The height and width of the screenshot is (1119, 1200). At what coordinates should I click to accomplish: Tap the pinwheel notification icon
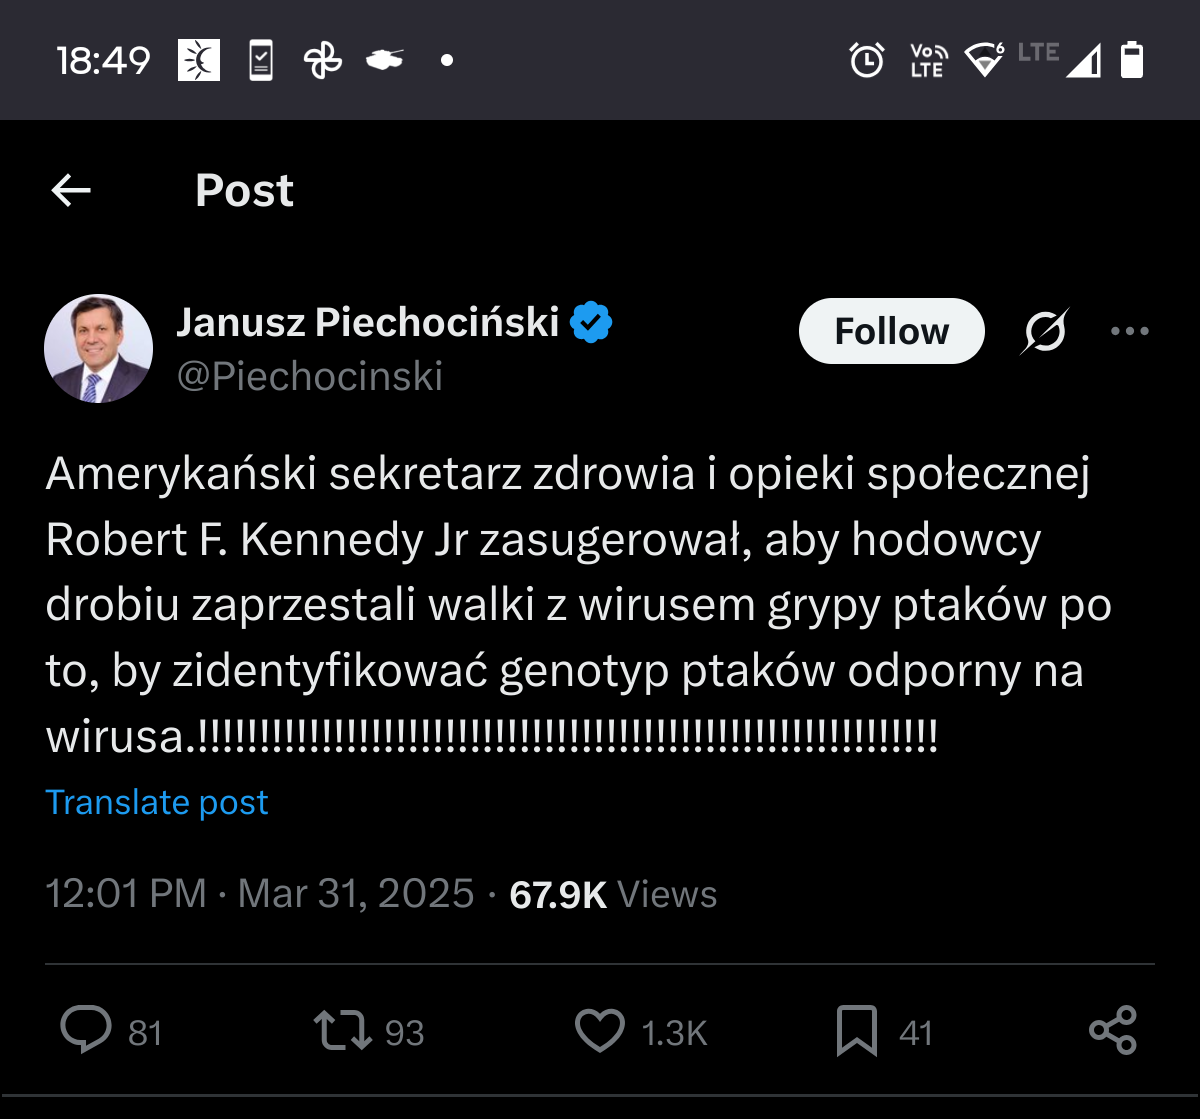(322, 61)
